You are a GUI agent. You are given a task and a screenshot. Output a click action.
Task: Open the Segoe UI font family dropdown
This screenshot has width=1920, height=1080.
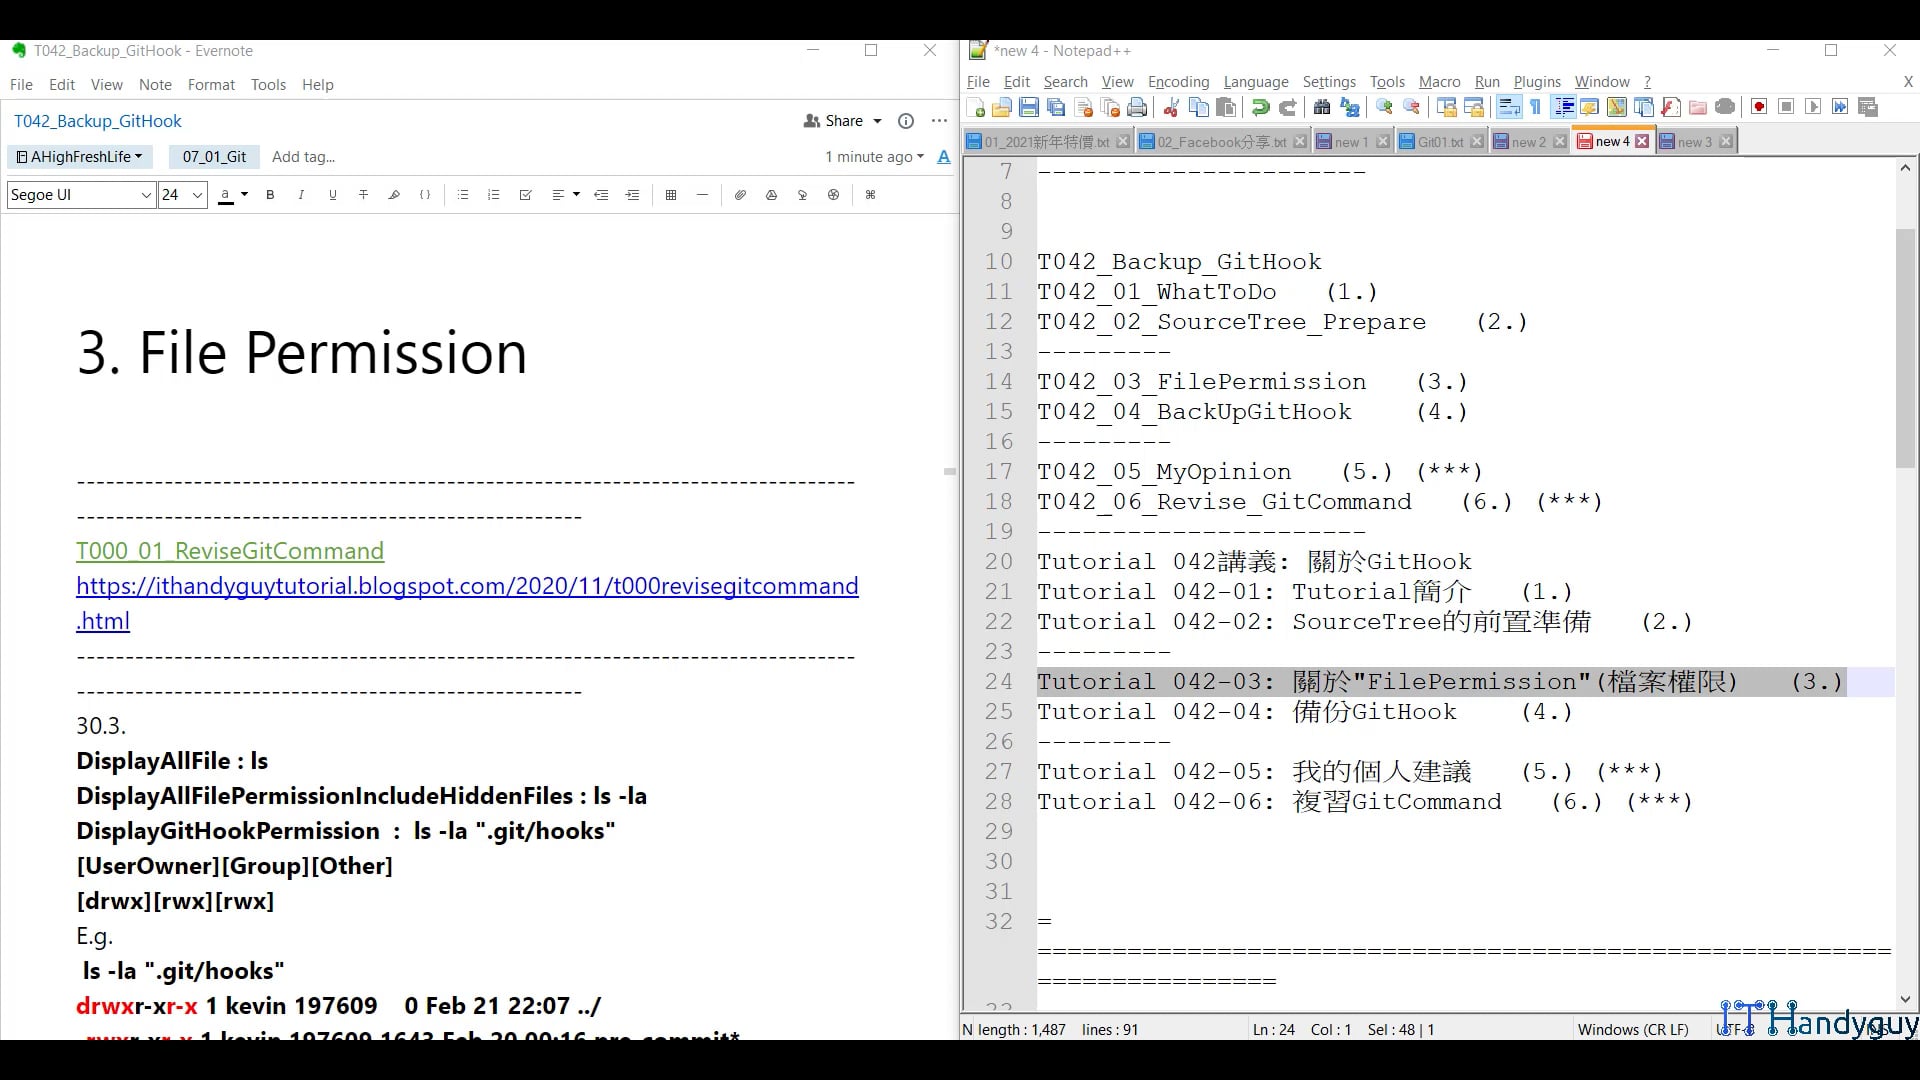(145, 195)
